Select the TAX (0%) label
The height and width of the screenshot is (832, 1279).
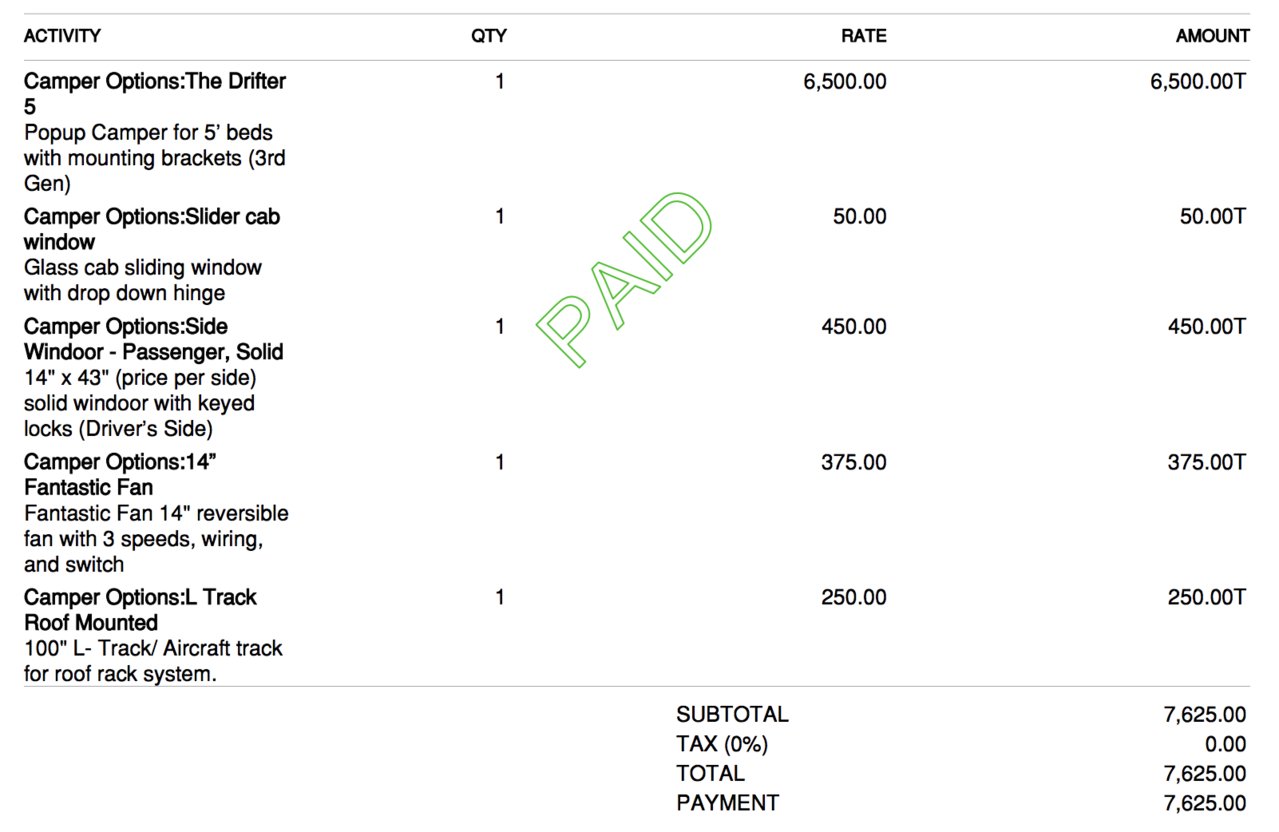(x=722, y=744)
